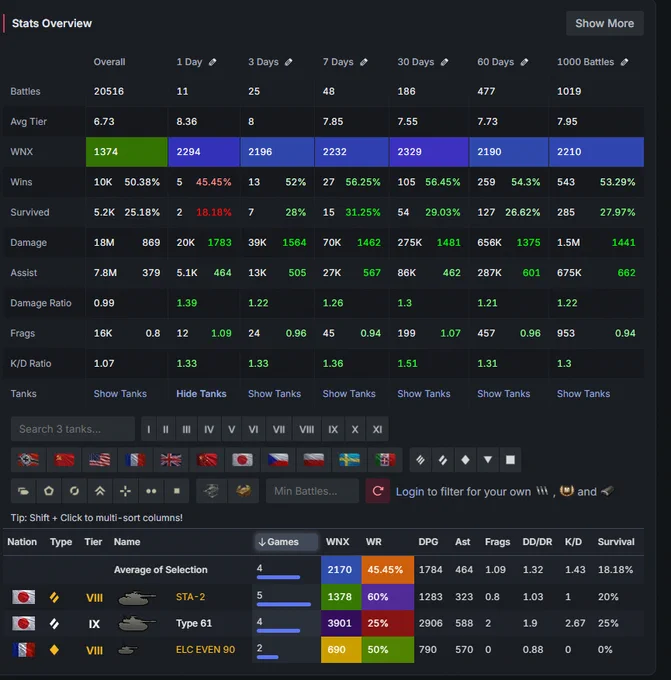This screenshot has width=671, height=680.
Task: Filter tank destroyers triangle icon
Action: 488,460
